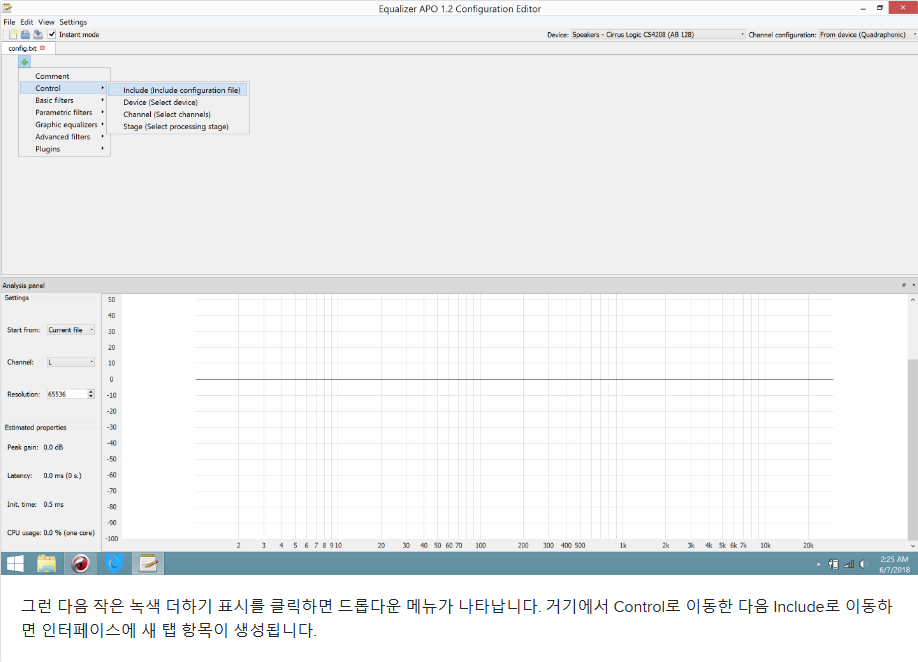
Task: Open the Channel configuration dropdown
Action: coord(868,35)
